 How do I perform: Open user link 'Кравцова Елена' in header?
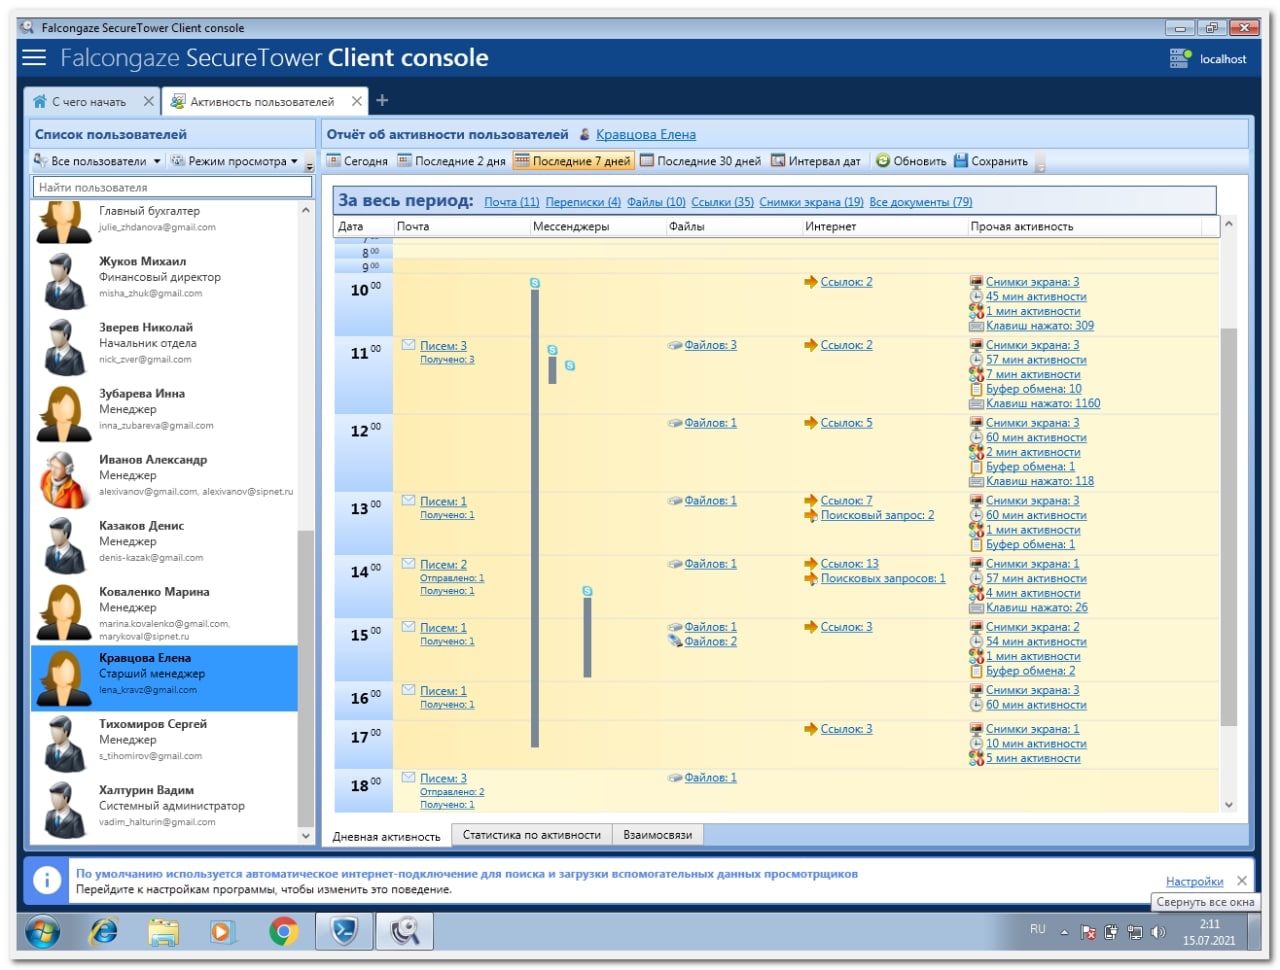pyautogui.click(x=646, y=134)
